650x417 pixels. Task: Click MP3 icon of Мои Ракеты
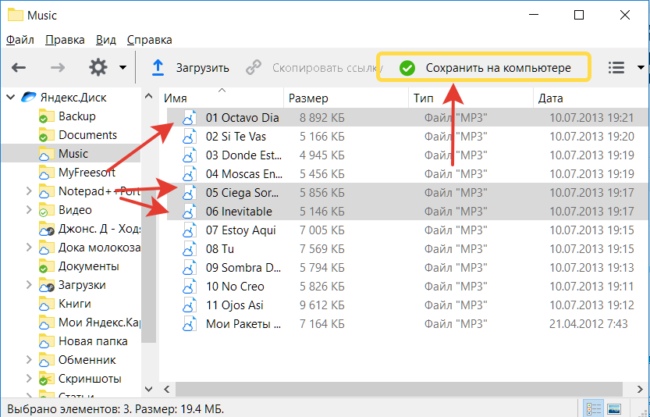189,324
